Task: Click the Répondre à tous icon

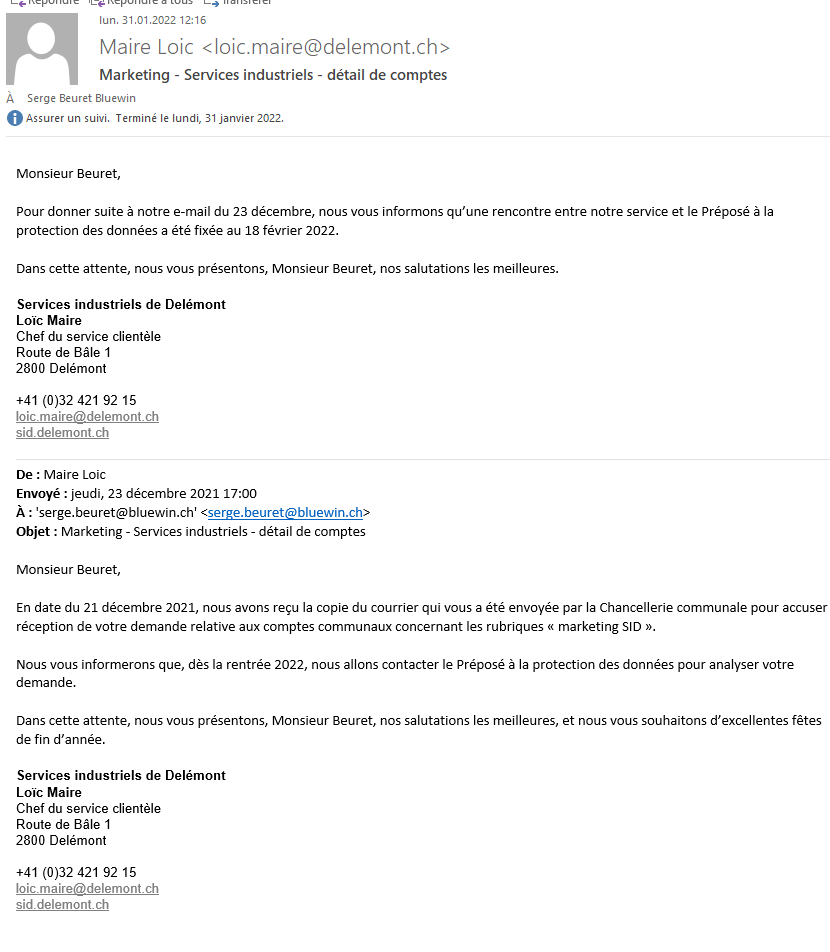Action: (x=98, y=3)
